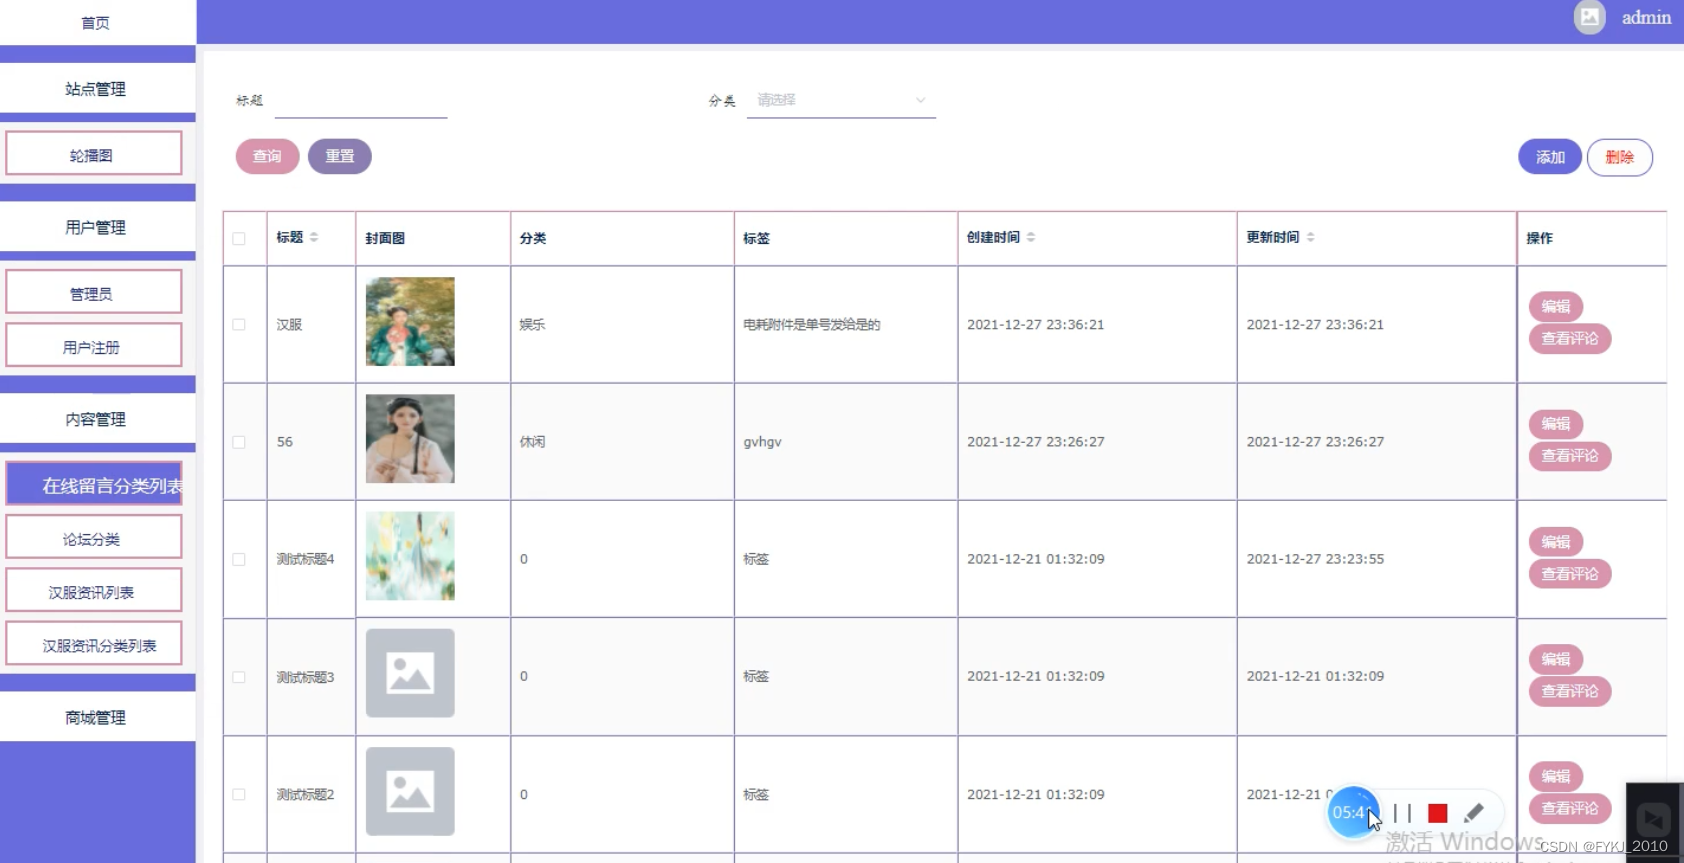The image size is (1684, 863).
Task: Open placeholder image for 测试标题3
Action: point(410,673)
